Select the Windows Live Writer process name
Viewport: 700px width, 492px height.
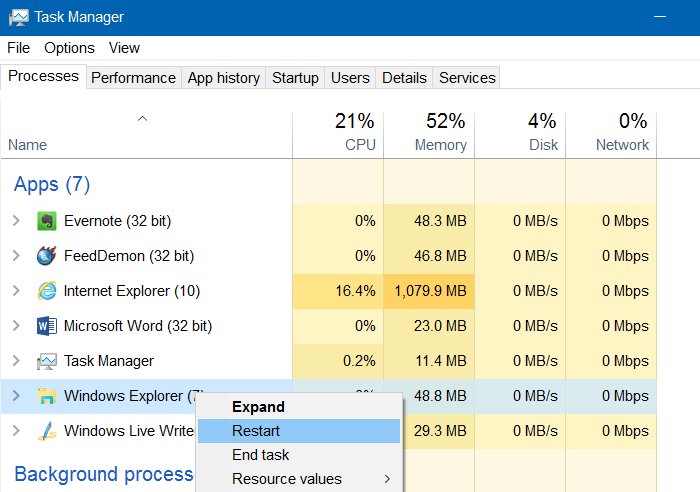(x=129, y=431)
